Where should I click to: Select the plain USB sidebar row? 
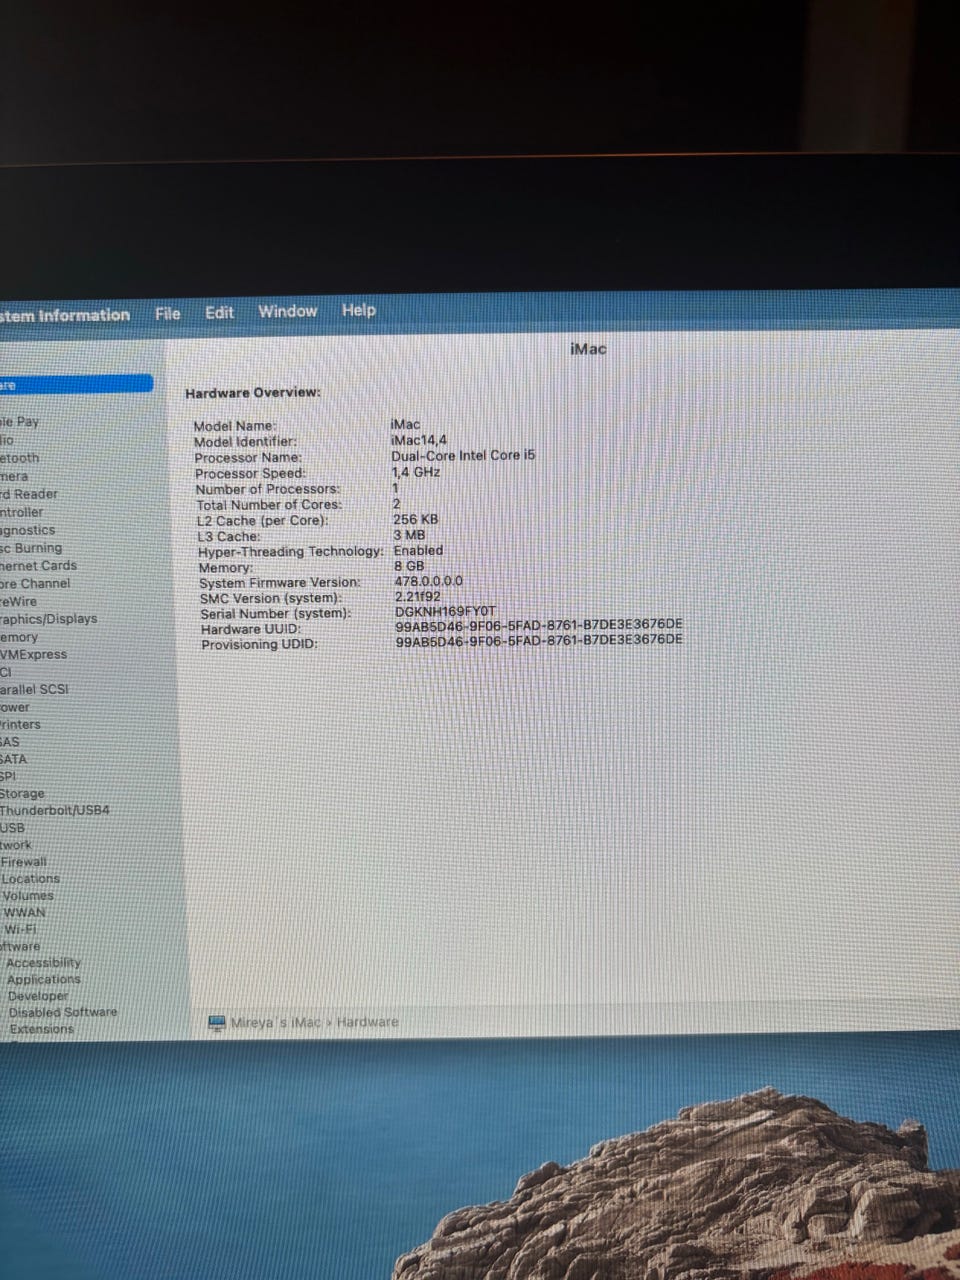(12, 828)
